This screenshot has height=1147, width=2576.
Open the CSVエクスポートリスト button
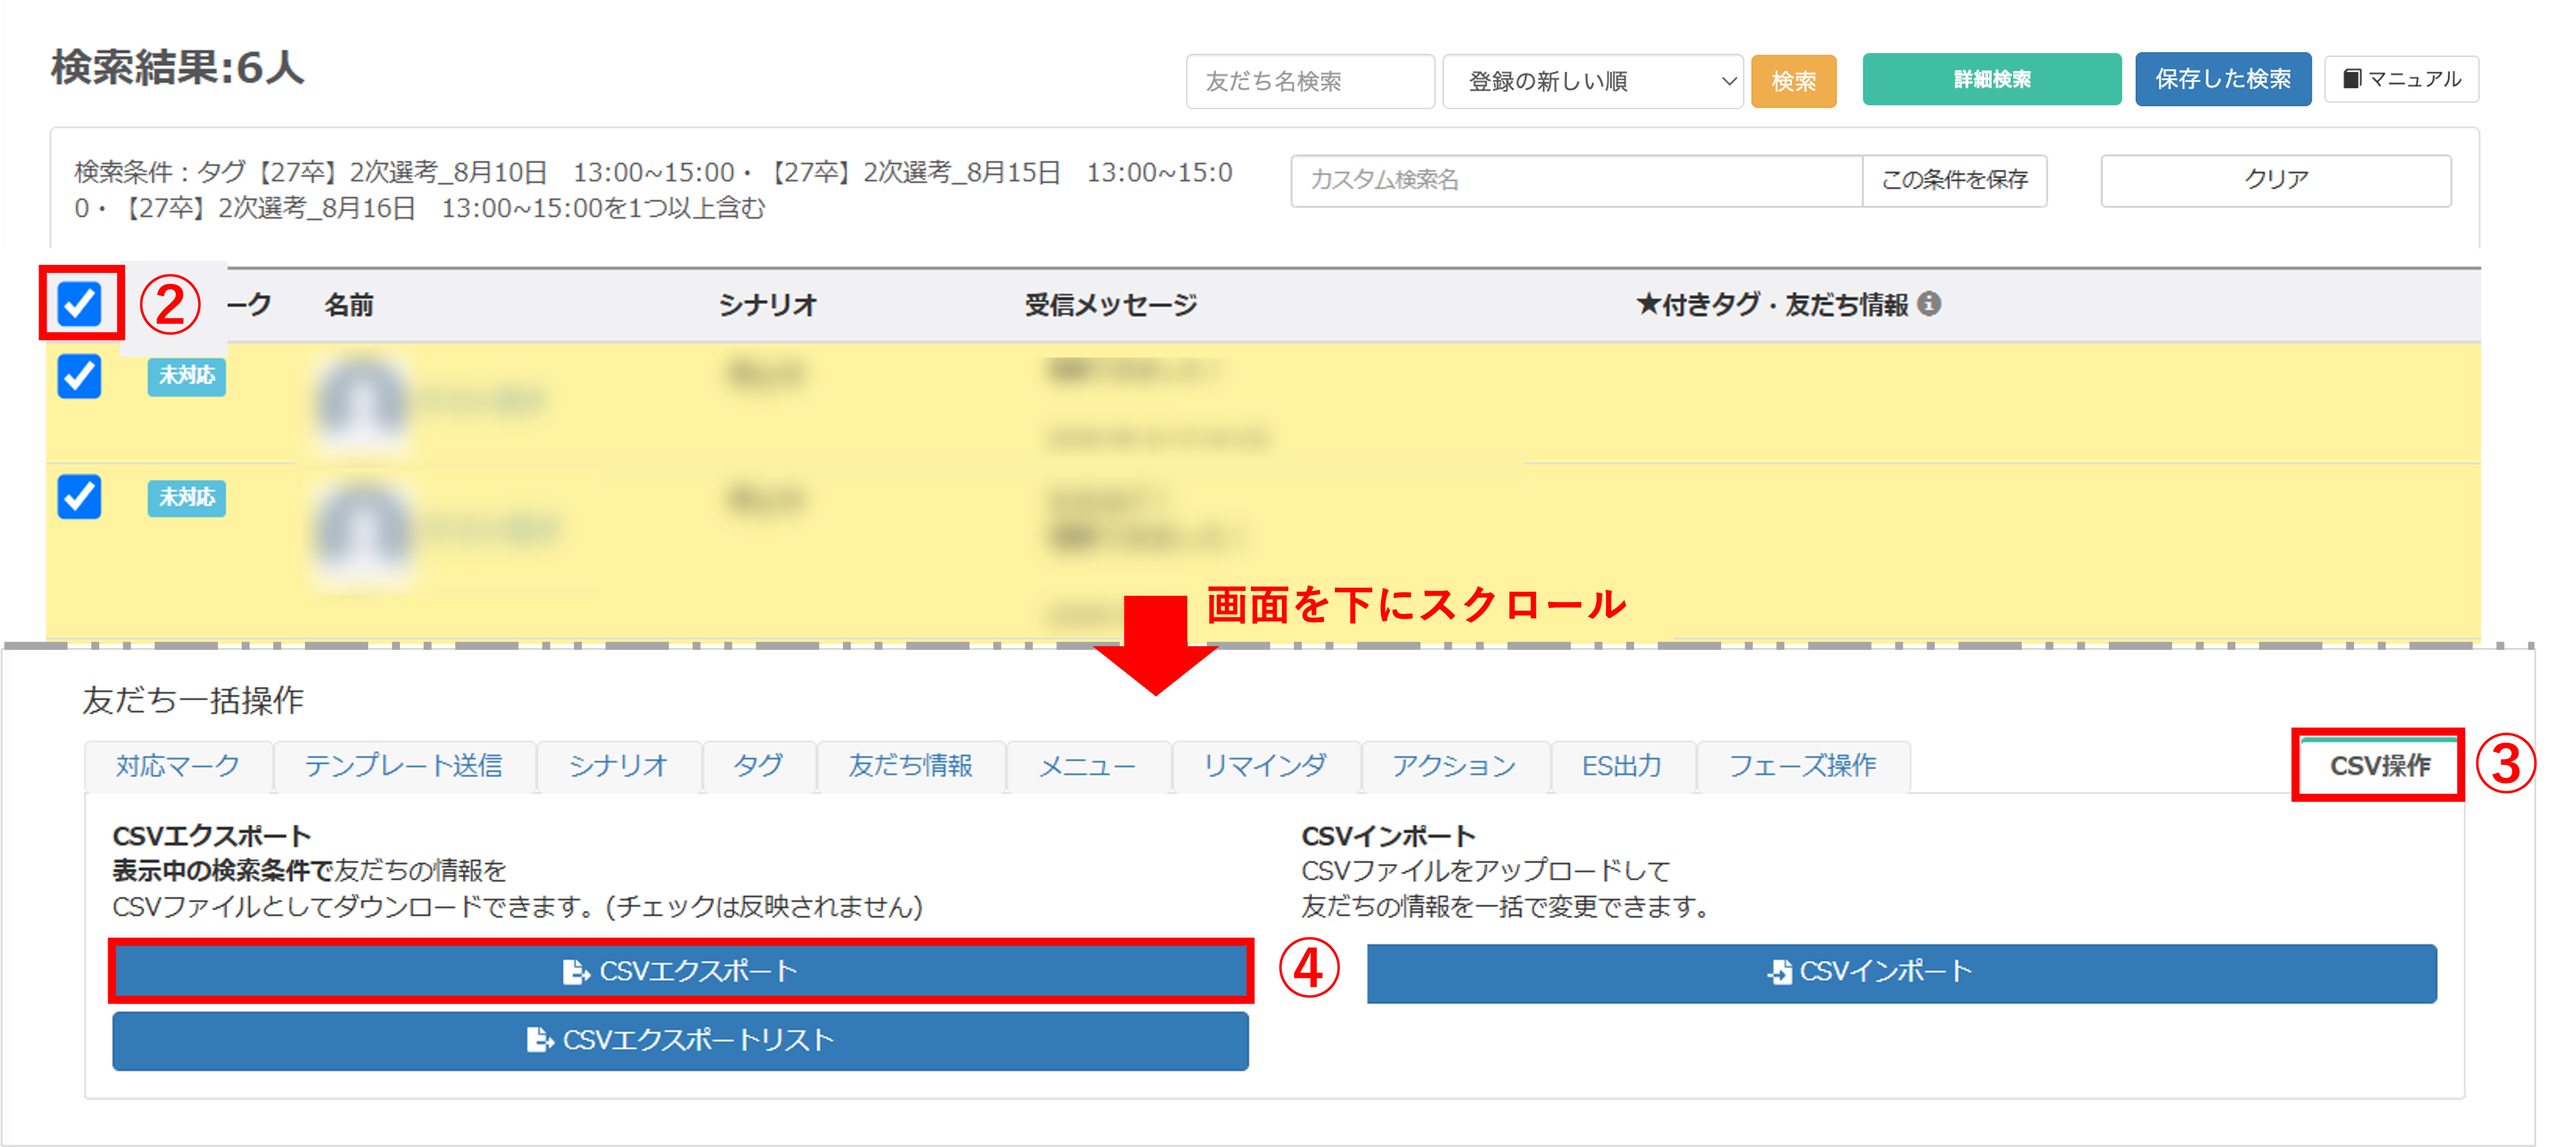680,1040
